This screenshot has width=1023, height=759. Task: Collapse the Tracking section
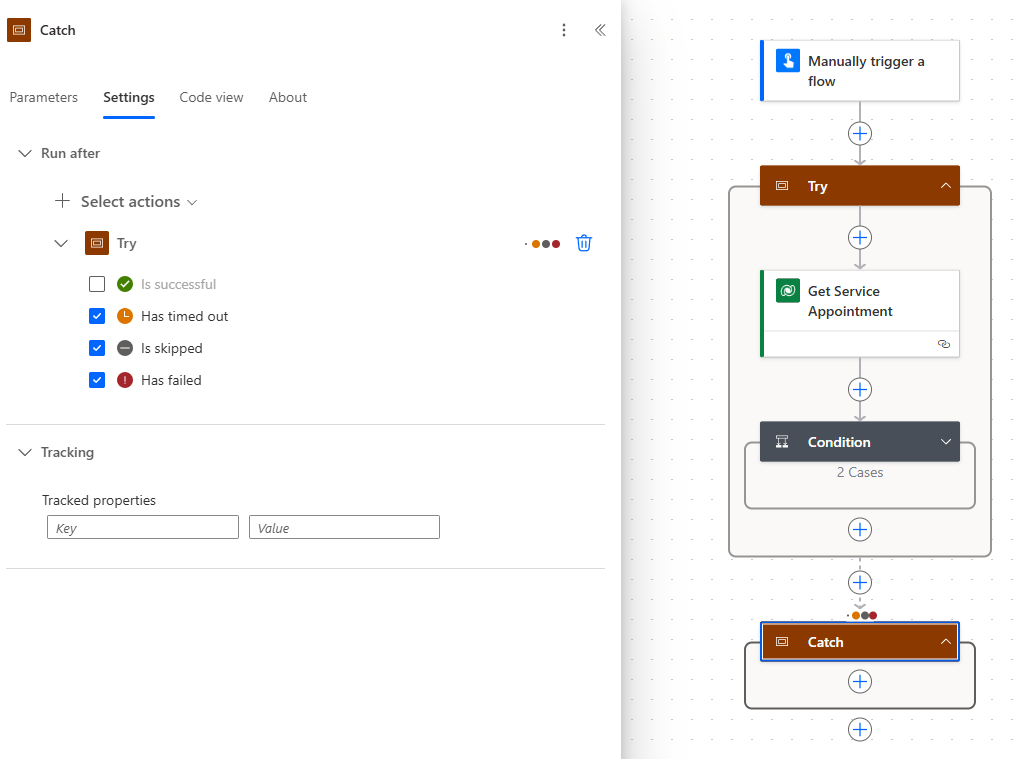pos(26,452)
